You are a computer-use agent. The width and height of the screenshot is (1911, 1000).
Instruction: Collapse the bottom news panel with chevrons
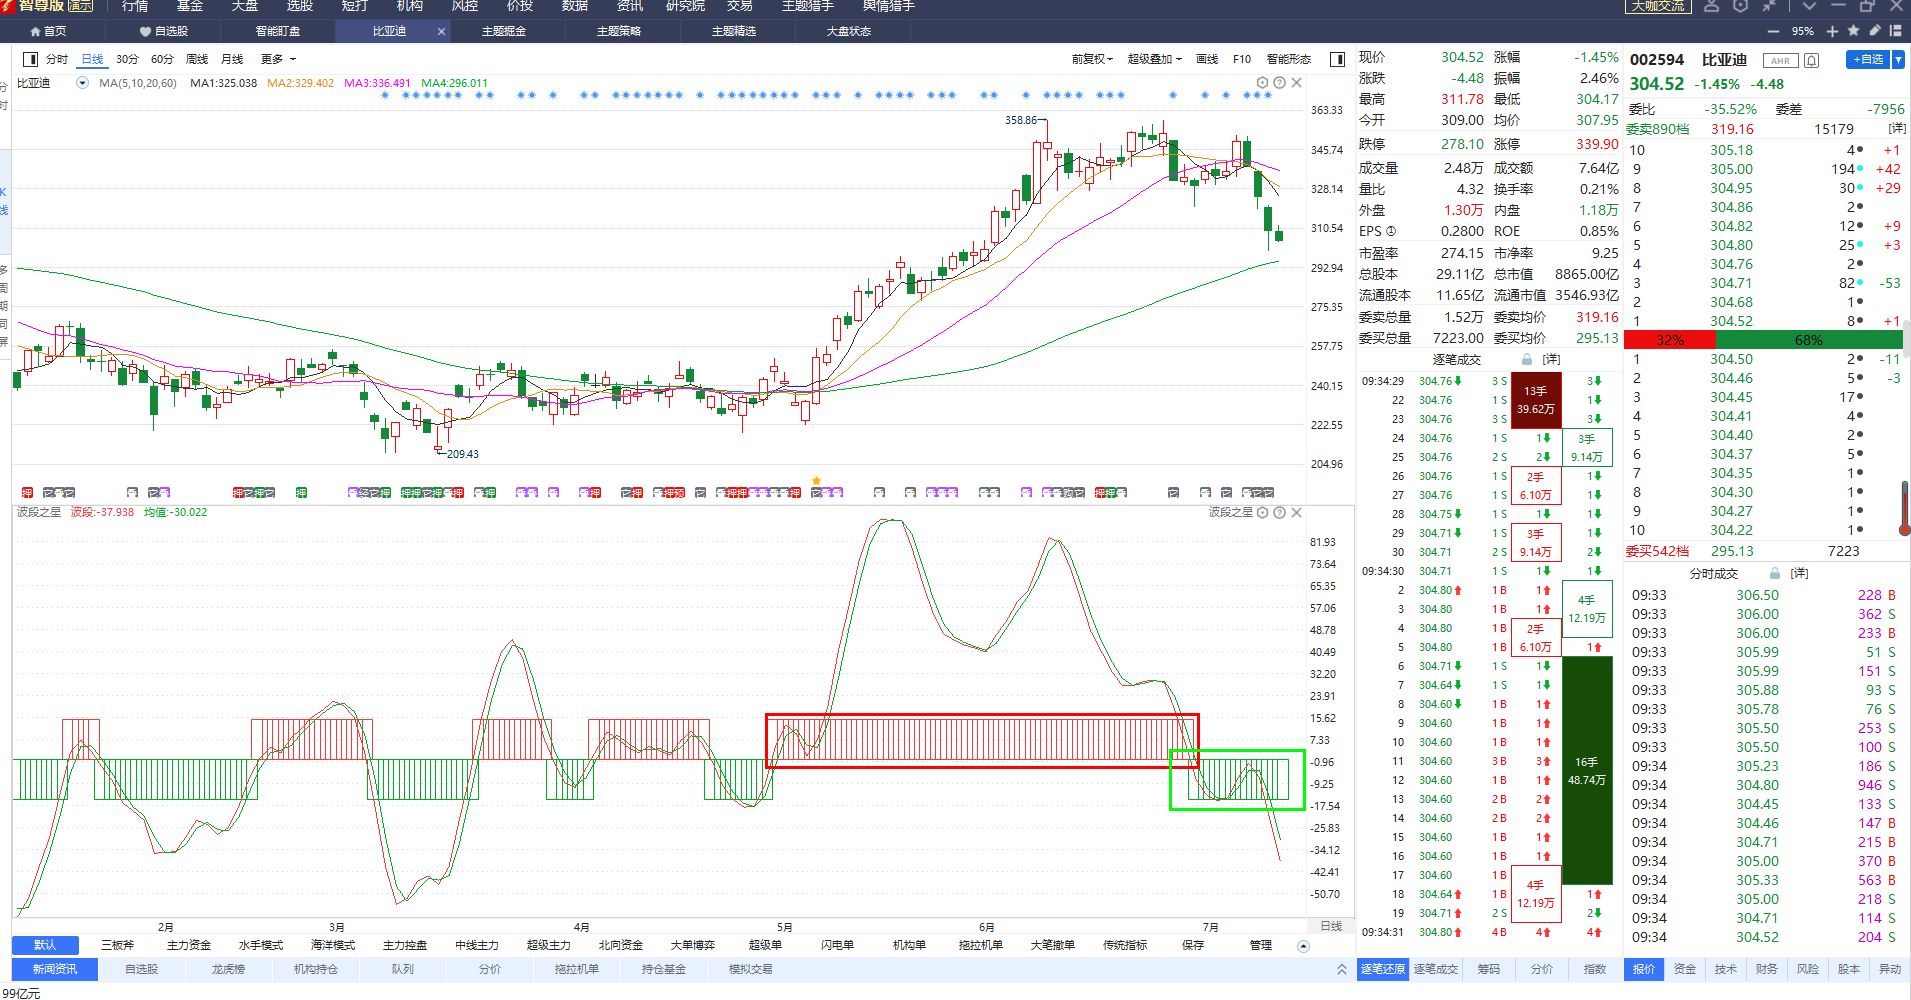[1341, 969]
